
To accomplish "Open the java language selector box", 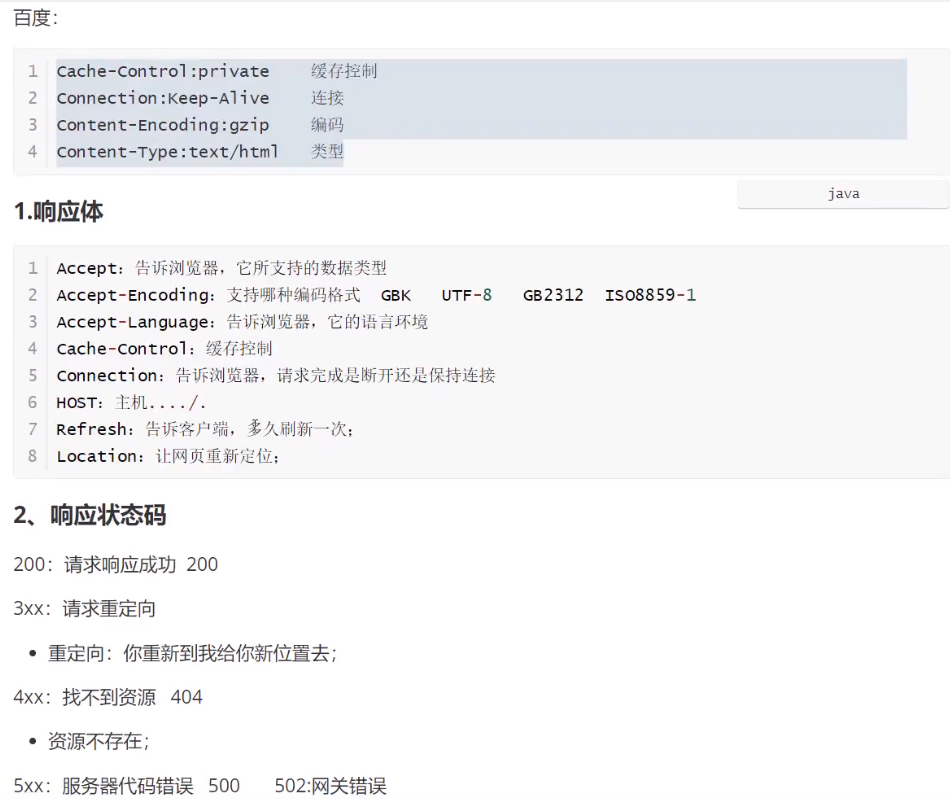I will tap(843, 194).
